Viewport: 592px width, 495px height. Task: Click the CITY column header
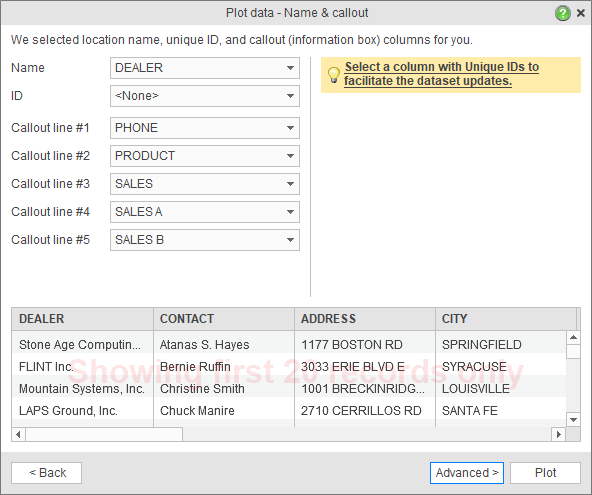(x=506, y=319)
